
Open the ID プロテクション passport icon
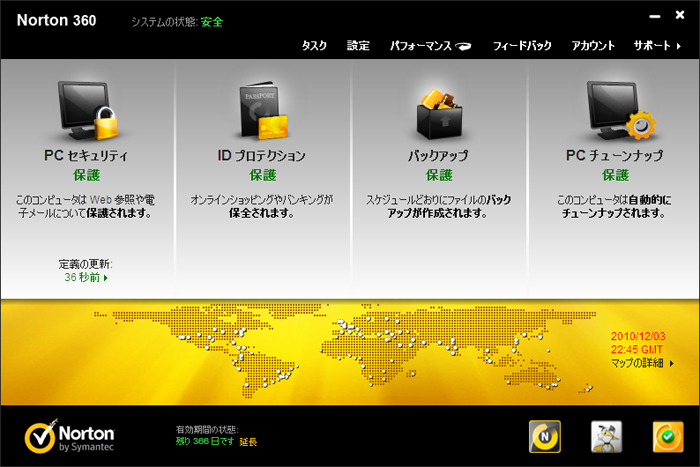[x=263, y=110]
